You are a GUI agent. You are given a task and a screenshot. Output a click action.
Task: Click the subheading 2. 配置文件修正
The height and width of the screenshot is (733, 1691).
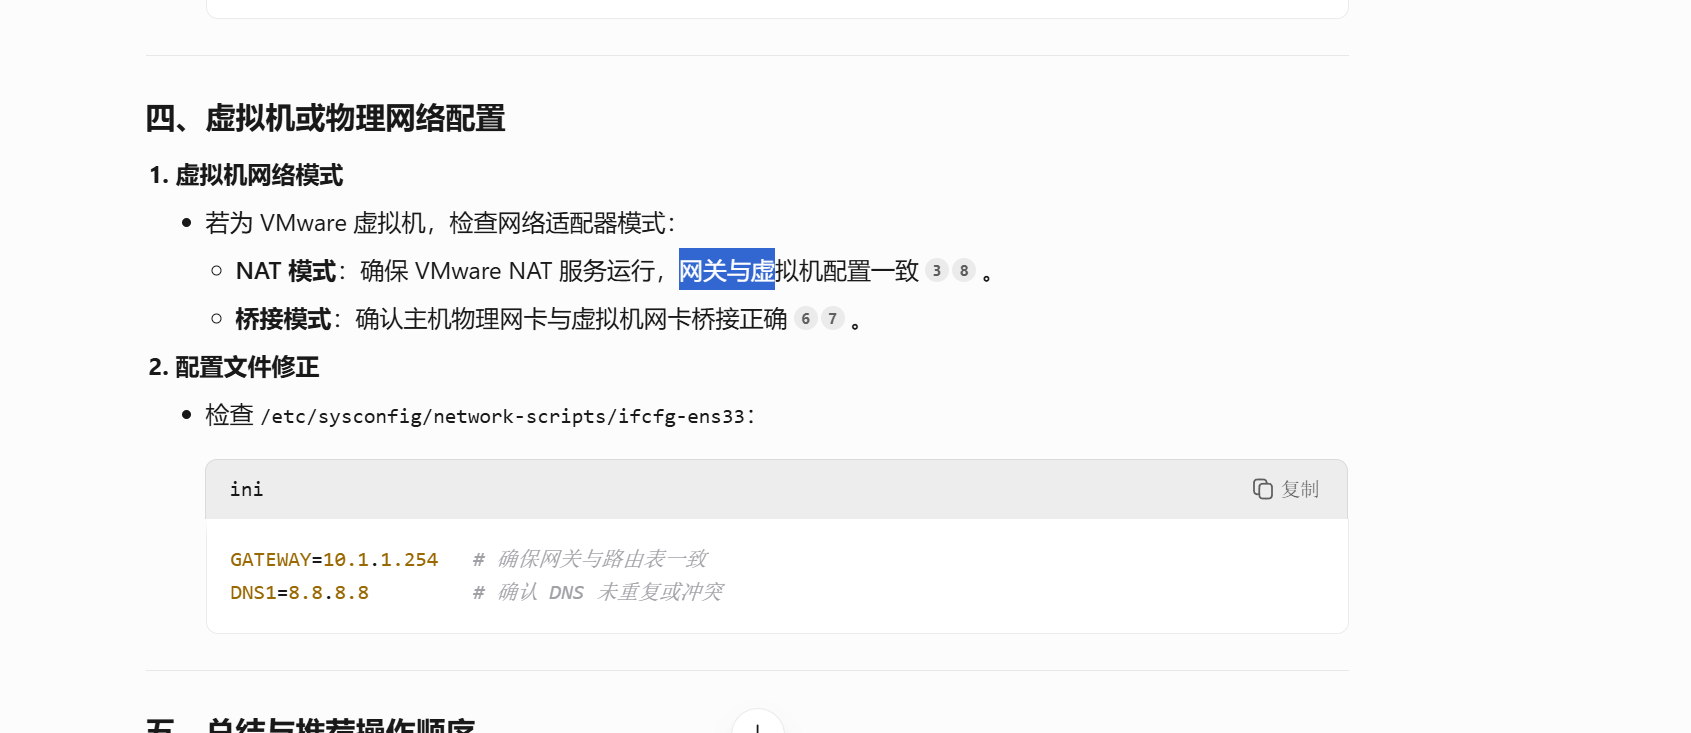pyautogui.click(x=234, y=368)
